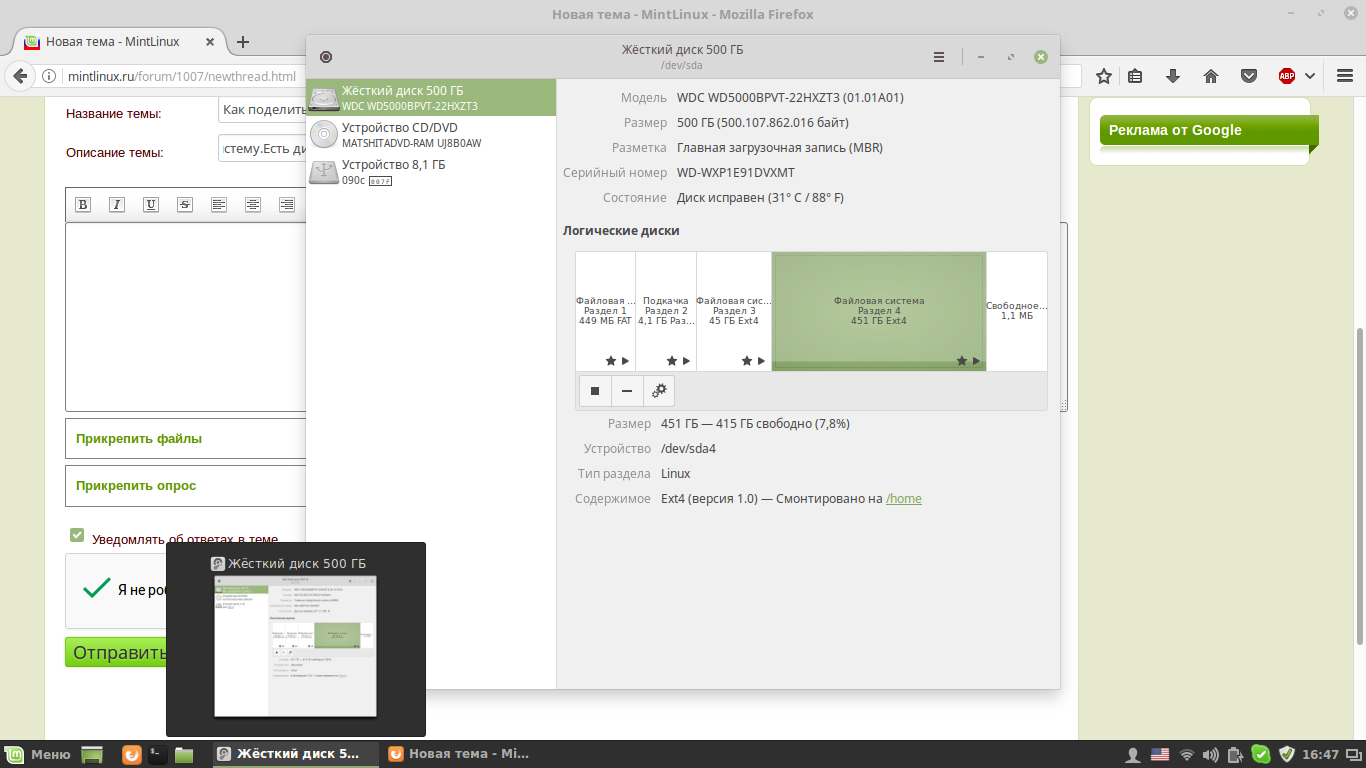Screen dimensions: 1366x768
Task: Go back with Firefox back arrow
Action: (x=18, y=76)
